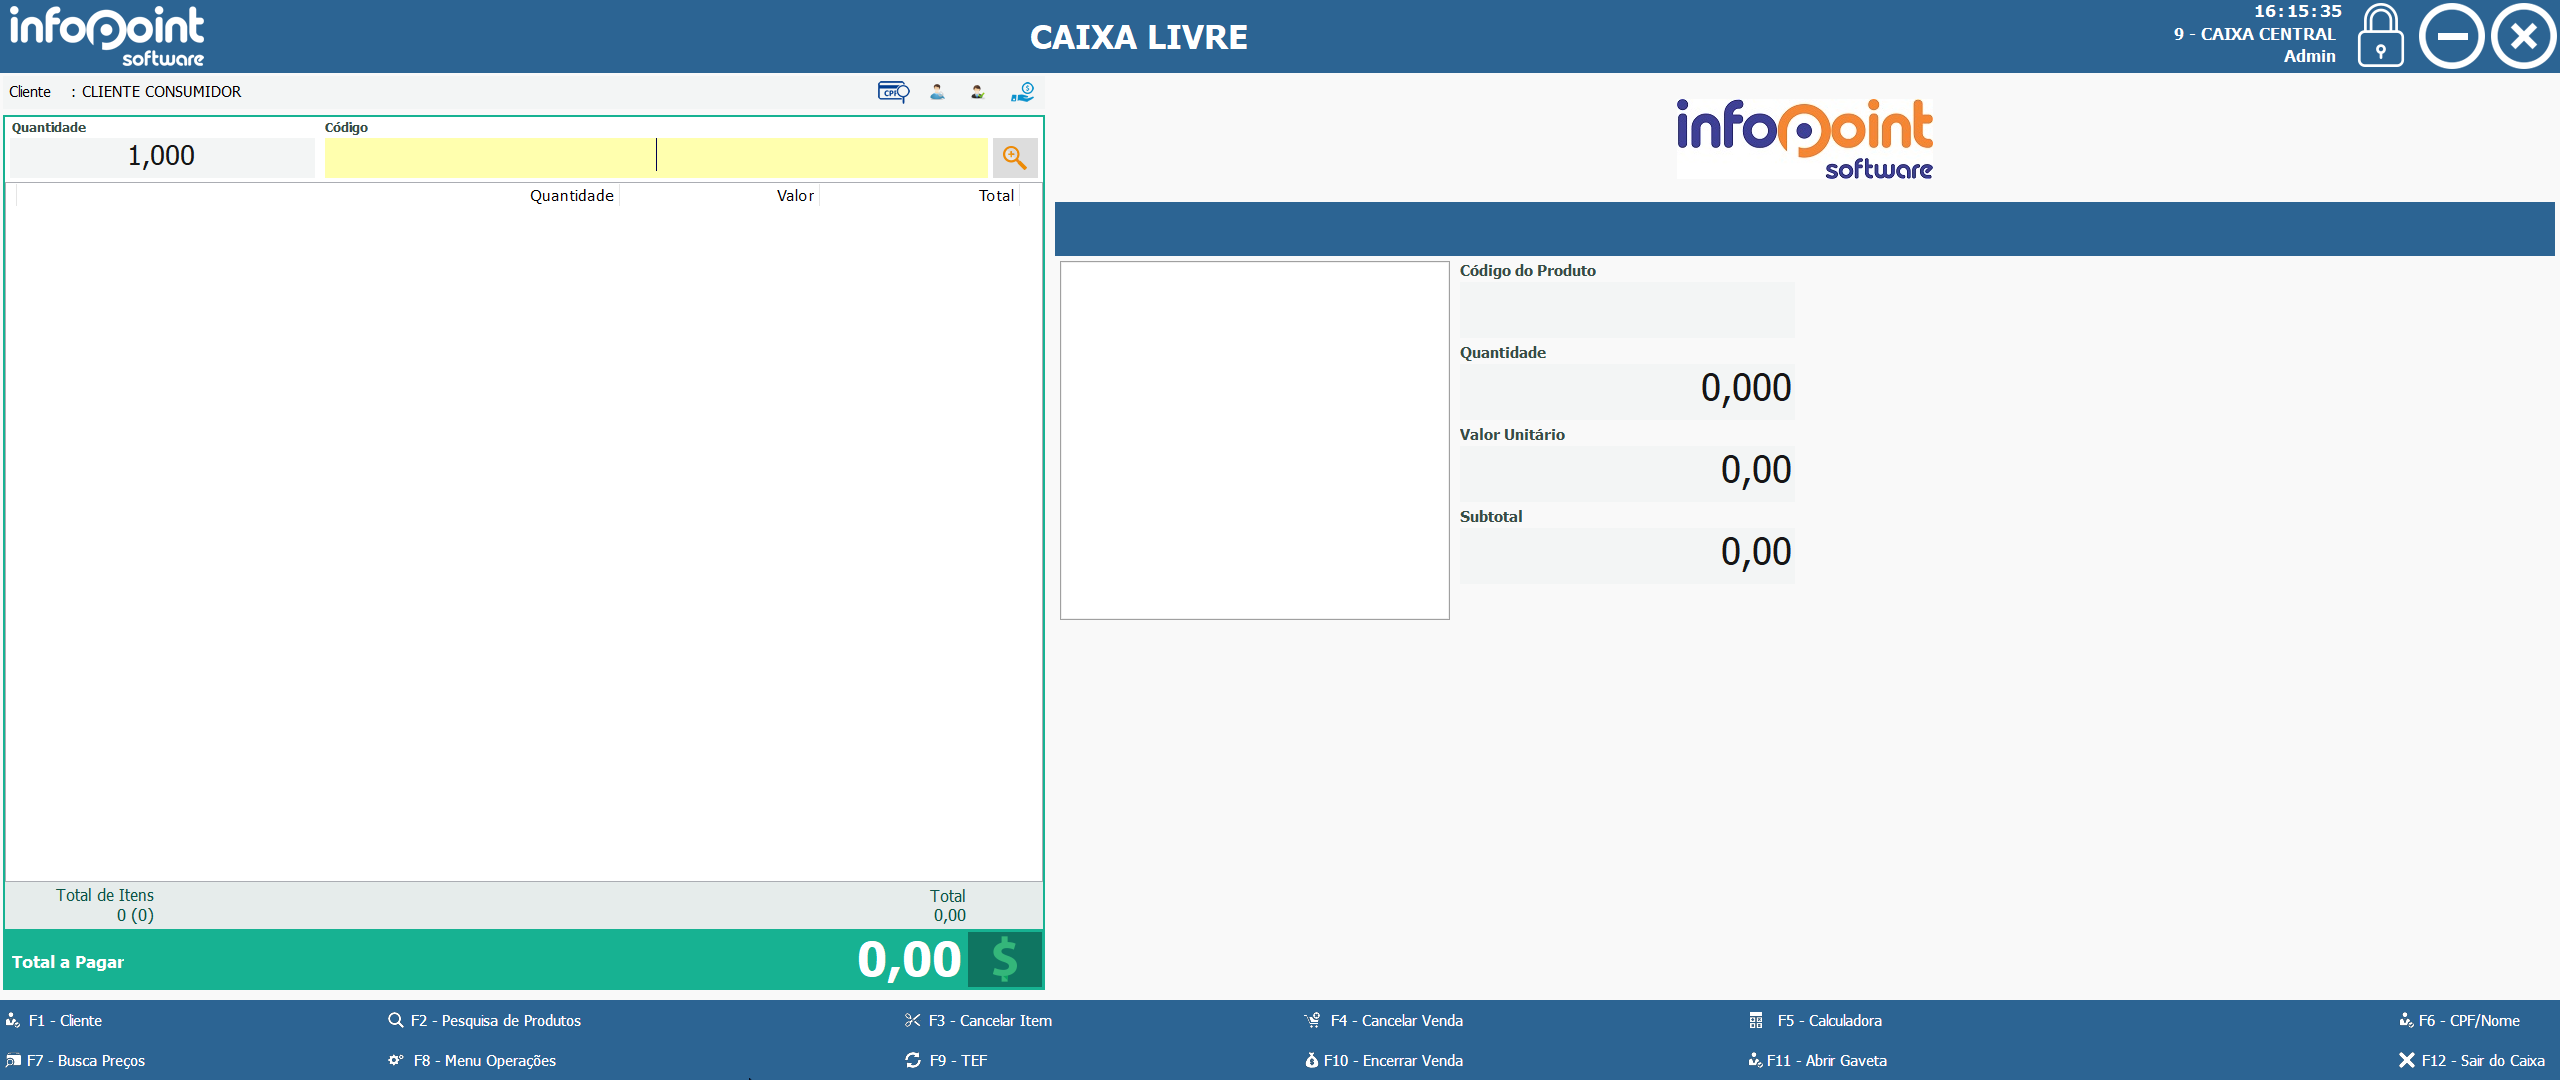Click F10 - Encerrar Venda

tap(1392, 1060)
